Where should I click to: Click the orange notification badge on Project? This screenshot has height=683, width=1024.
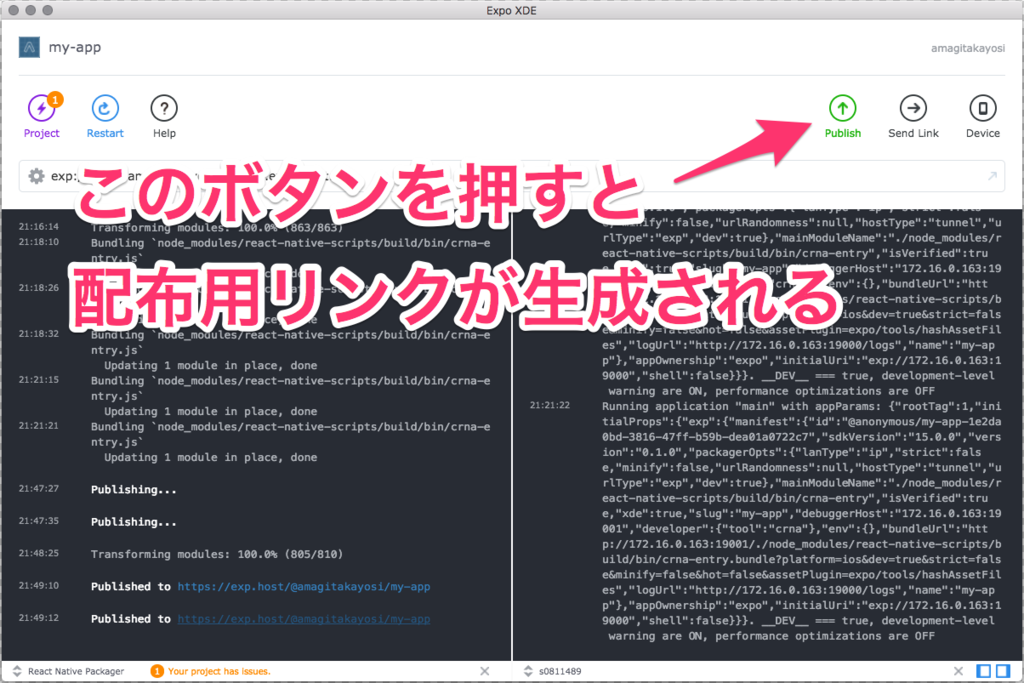coord(55,99)
